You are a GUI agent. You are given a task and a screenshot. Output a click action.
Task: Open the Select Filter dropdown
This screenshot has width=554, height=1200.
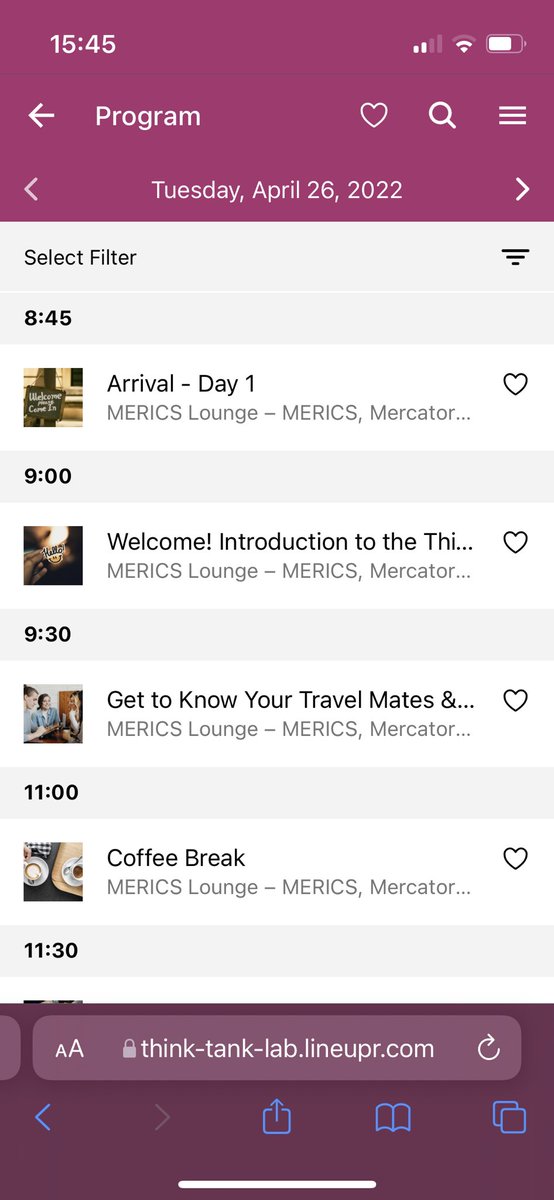tap(277, 257)
